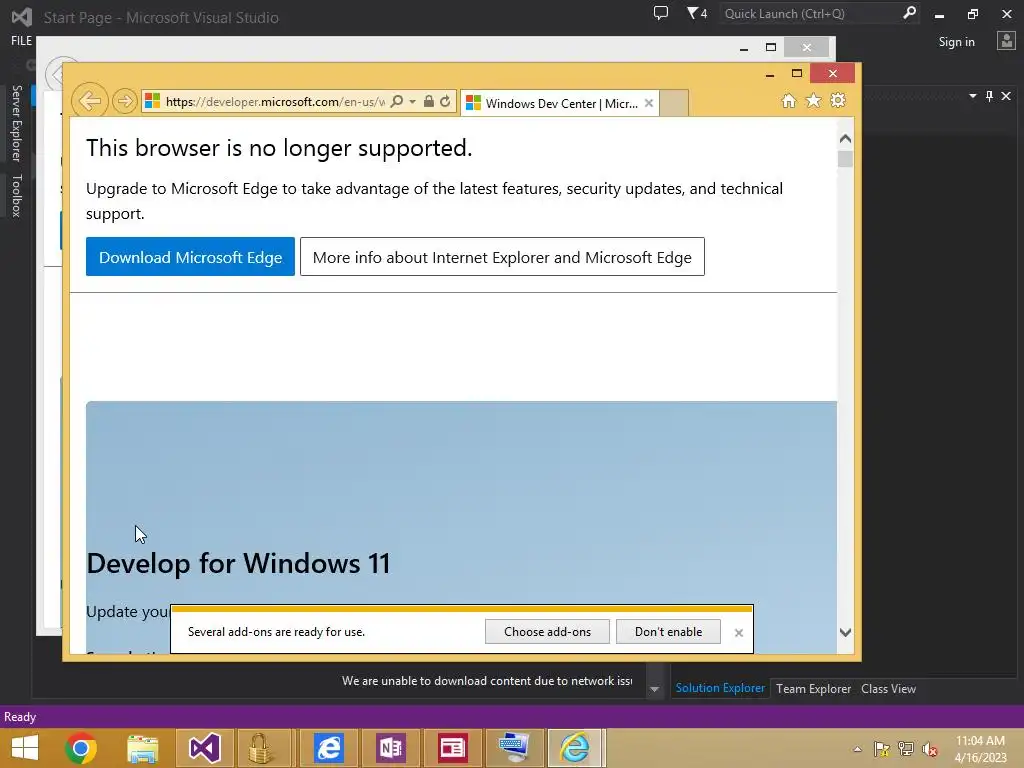
Task: Open File Explorer from taskbar
Action: click(x=142, y=748)
